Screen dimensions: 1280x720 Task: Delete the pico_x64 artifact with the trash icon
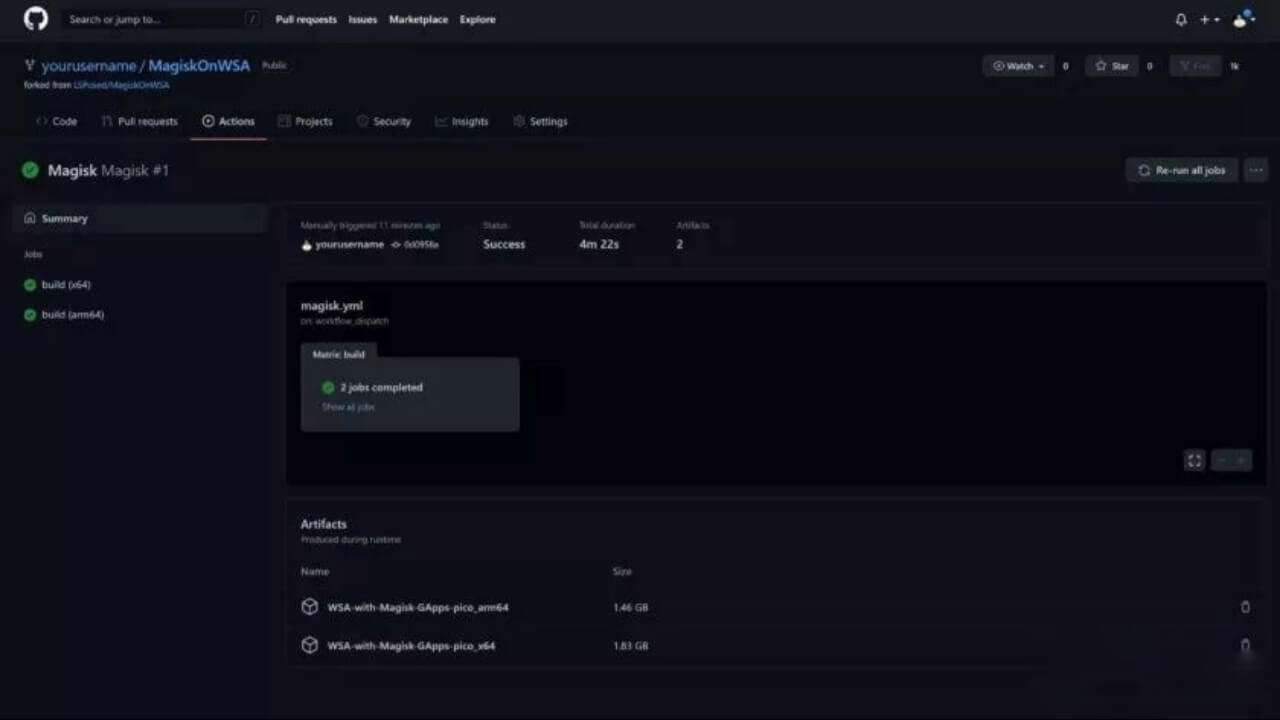tap(1245, 646)
